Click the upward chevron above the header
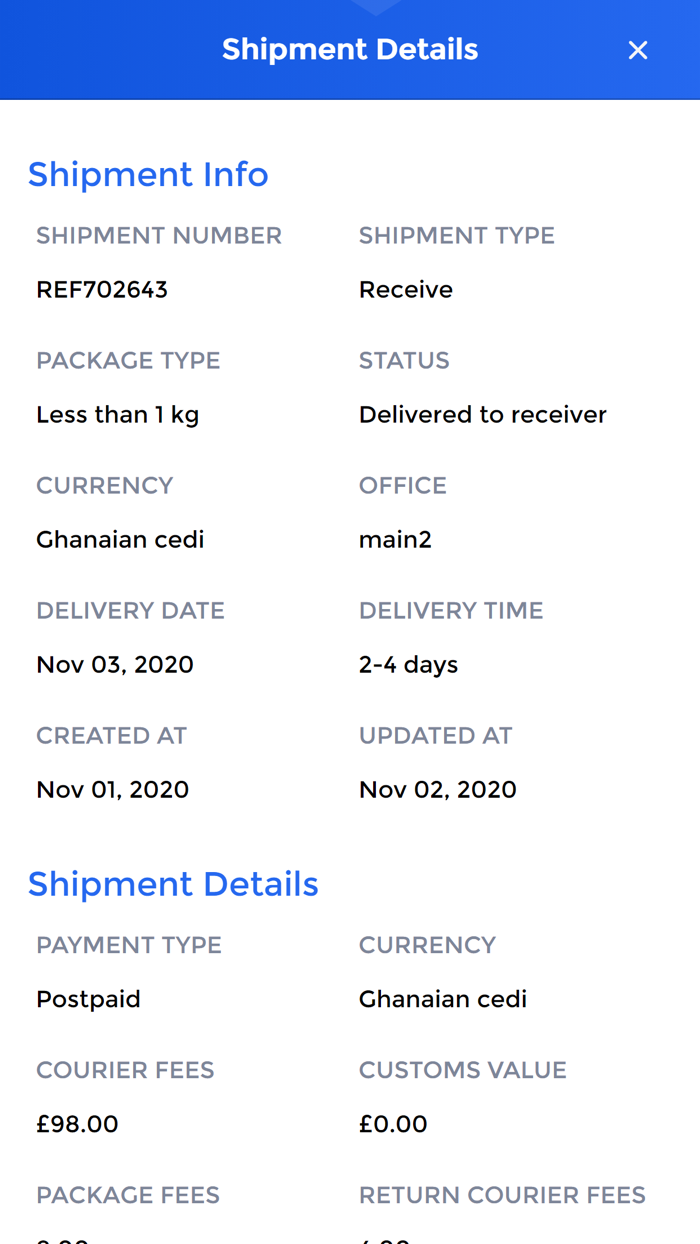This screenshot has height=1244, width=700. click(376, 5)
